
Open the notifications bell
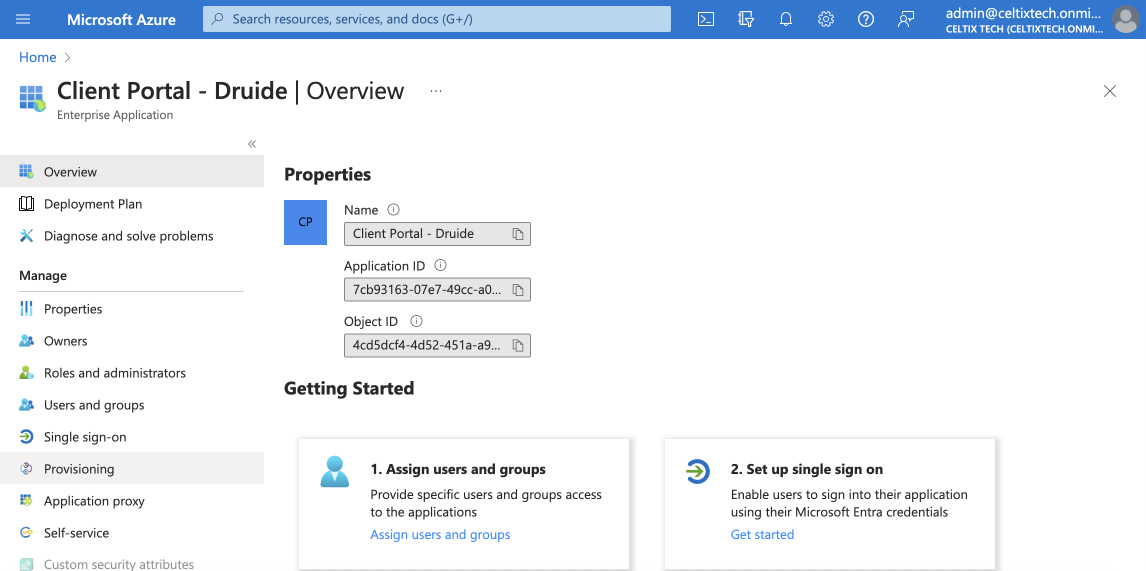coord(786,19)
